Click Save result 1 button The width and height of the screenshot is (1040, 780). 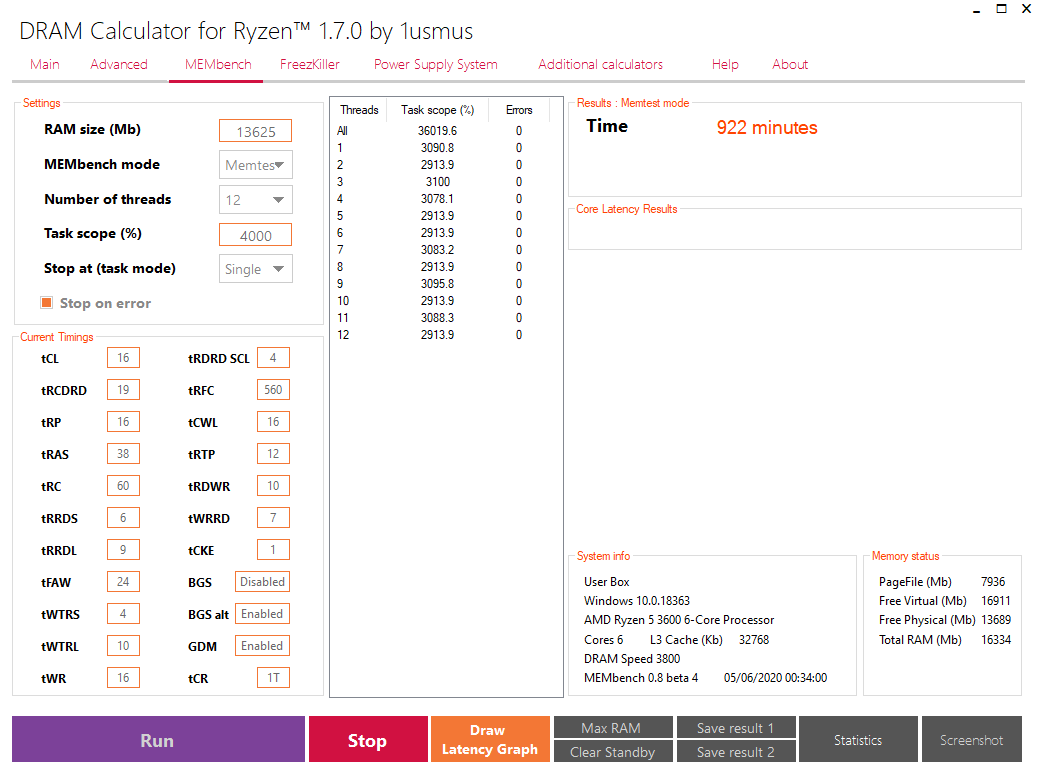pyautogui.click(x=736, y=727)
